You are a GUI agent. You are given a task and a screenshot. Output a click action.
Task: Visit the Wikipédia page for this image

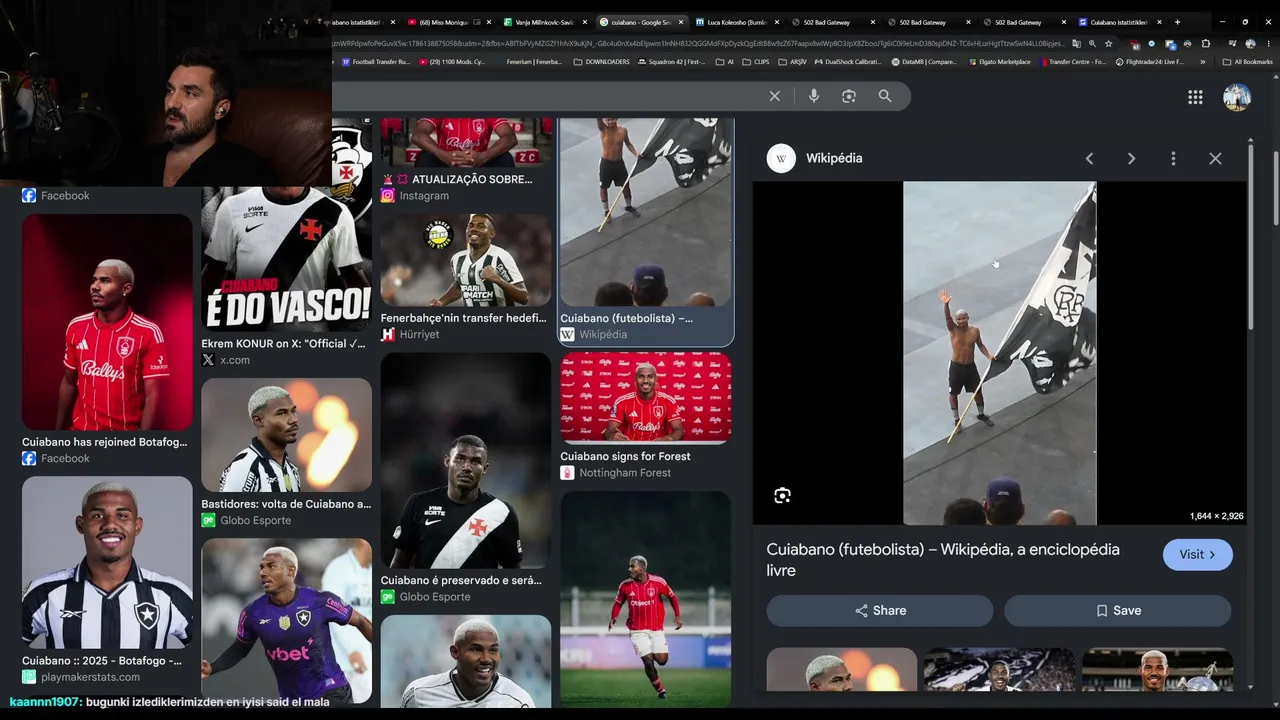click(1198, 555)
